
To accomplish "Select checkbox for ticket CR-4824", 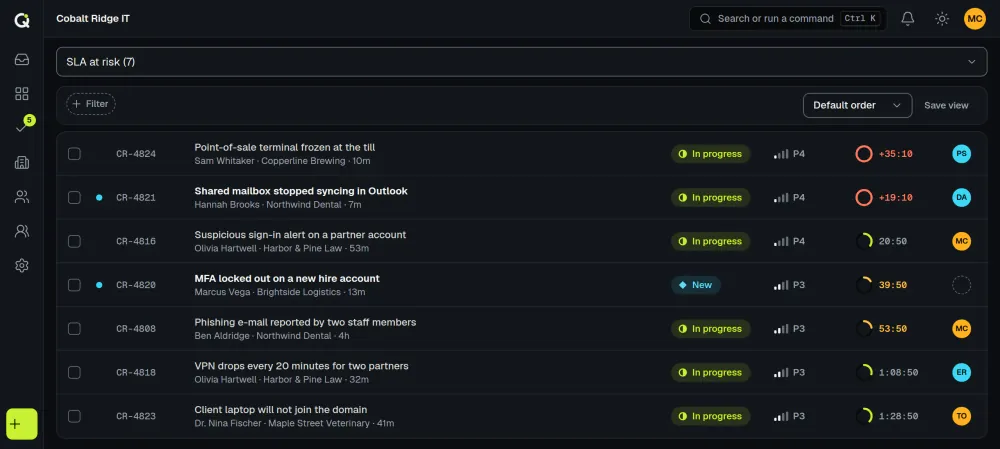I will pos(75,154).
